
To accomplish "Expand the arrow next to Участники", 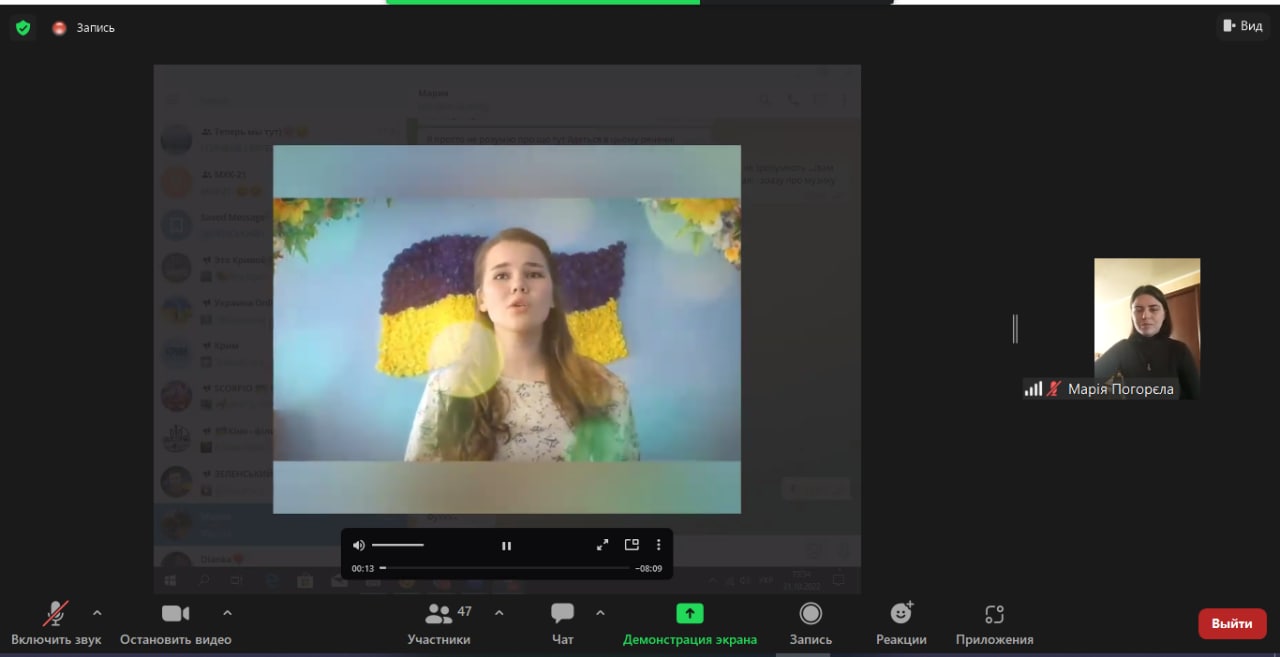I will 499,613.
